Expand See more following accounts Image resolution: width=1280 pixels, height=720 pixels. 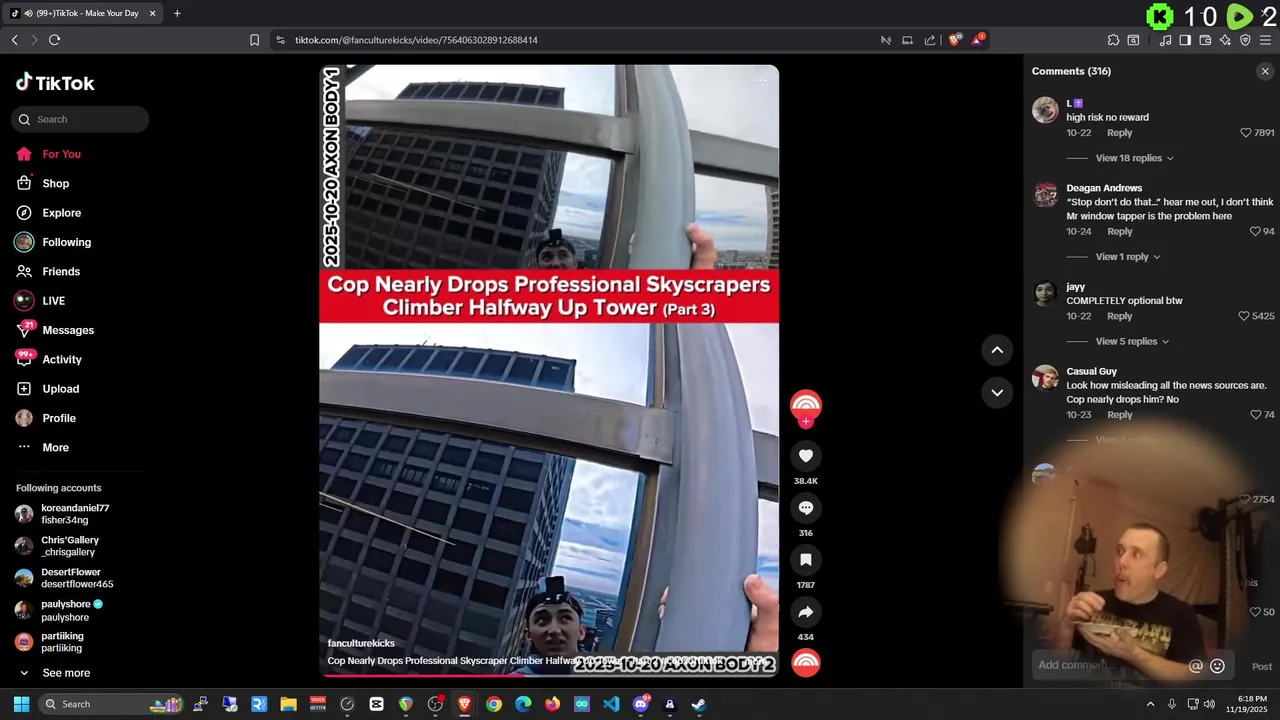[x=66, y=673]
